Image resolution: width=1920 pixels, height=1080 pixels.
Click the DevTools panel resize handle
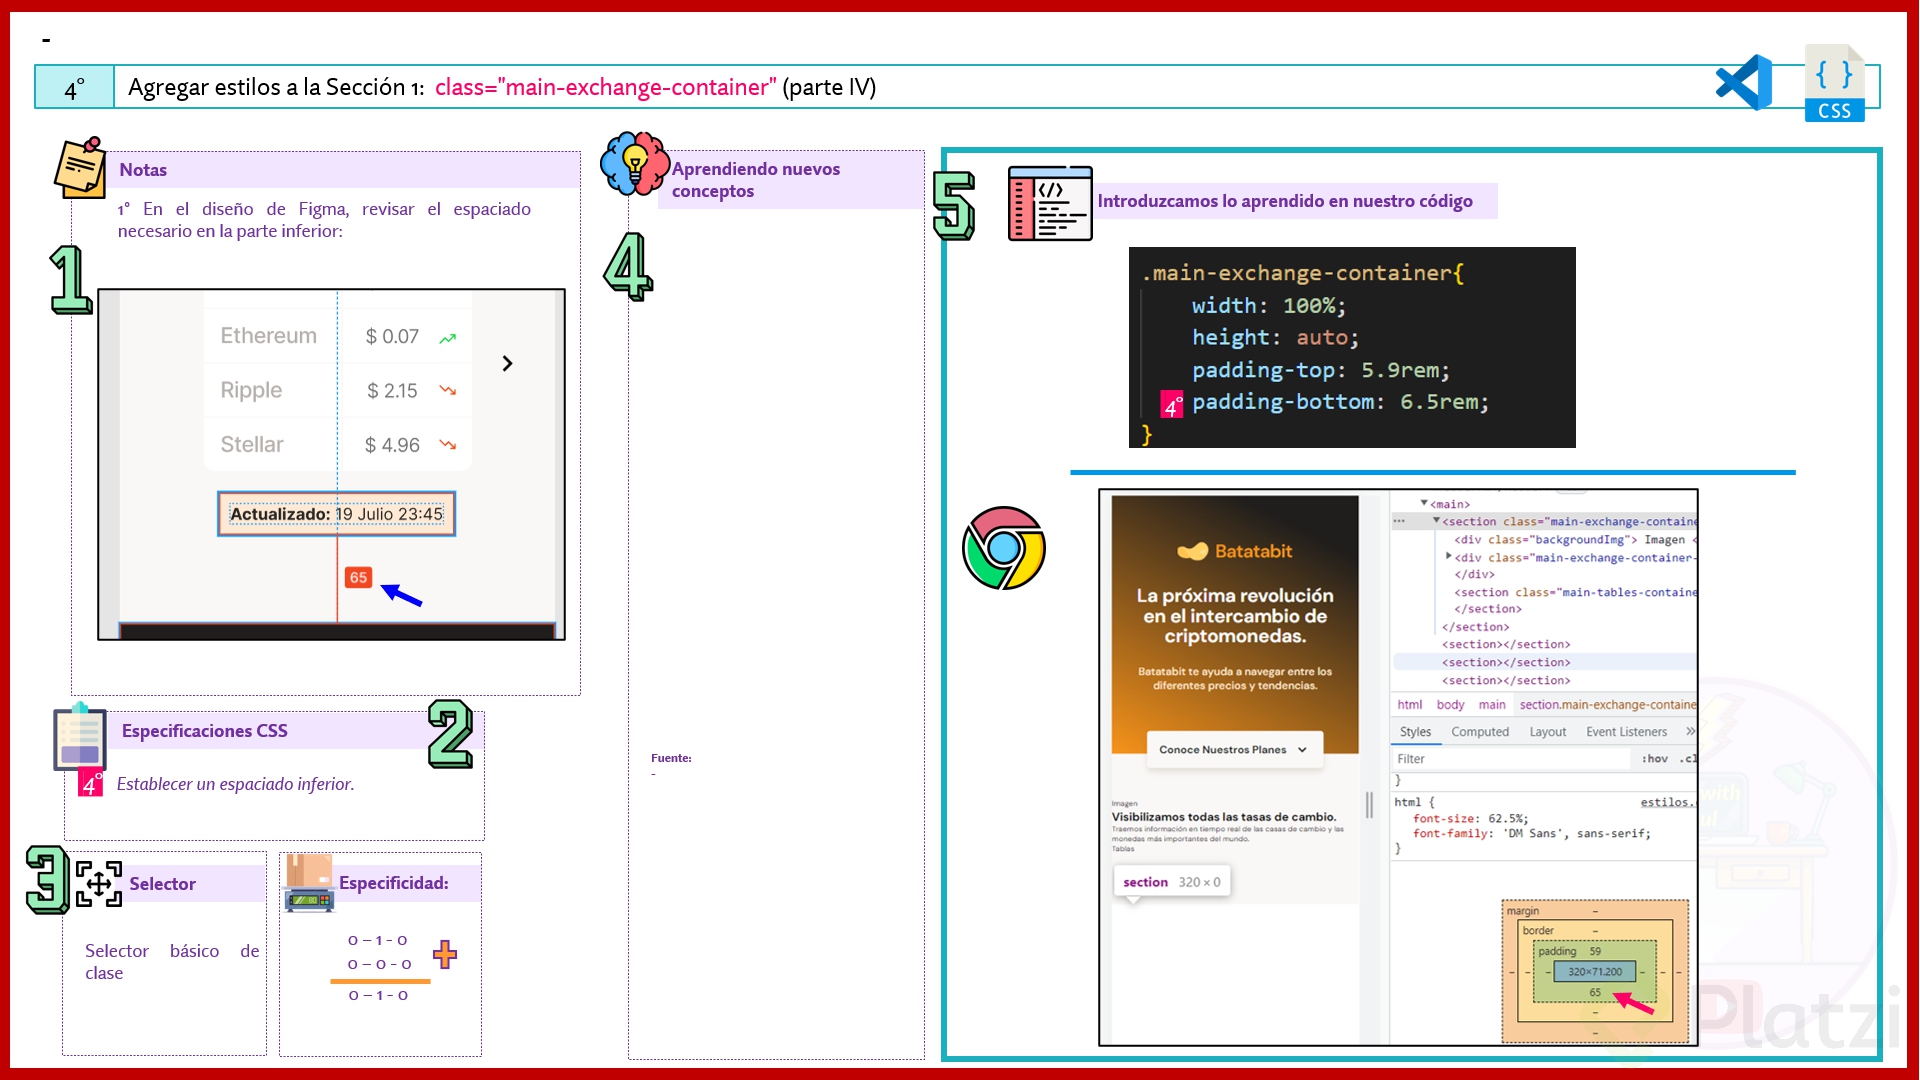click(1369, 805)
